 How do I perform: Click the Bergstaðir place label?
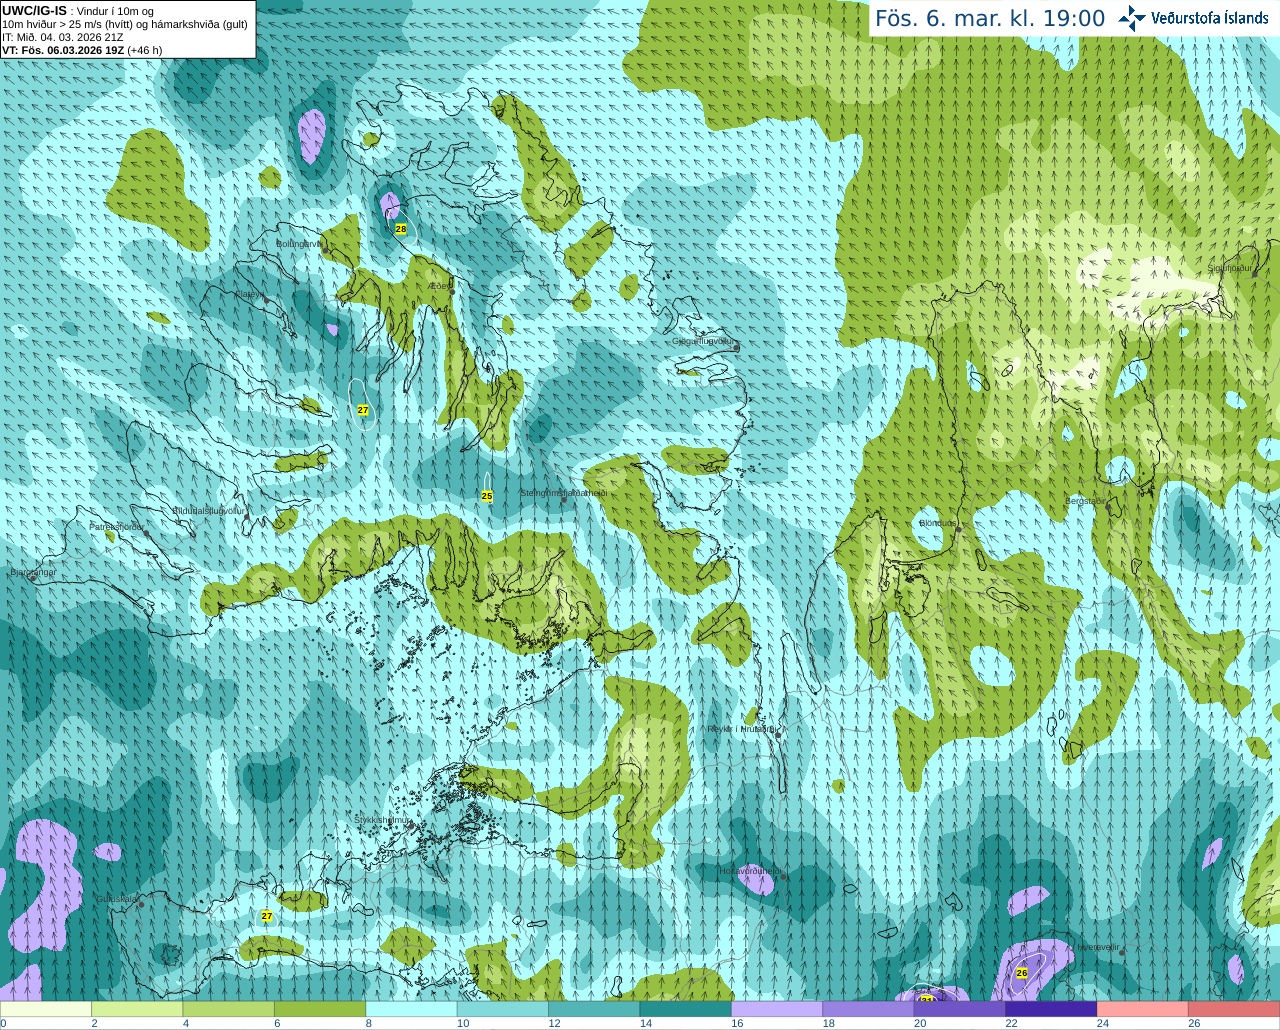click(1086, 501)
